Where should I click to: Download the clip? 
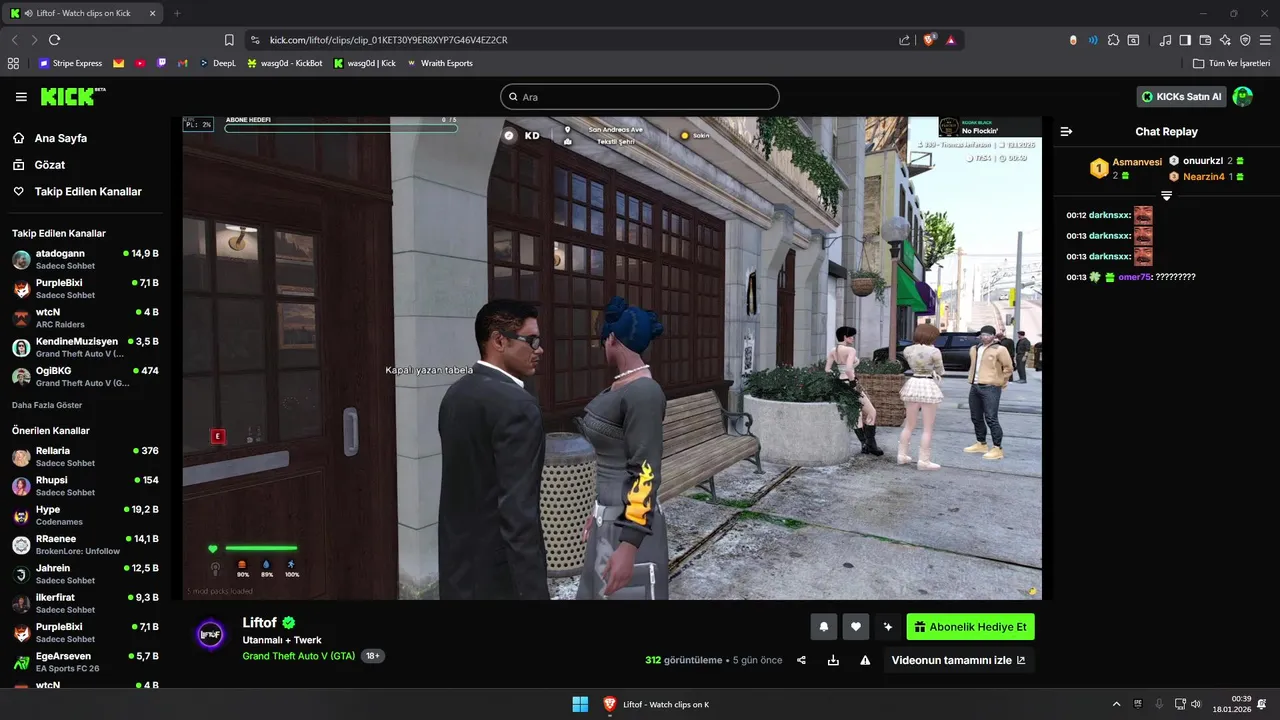[833, 660]
